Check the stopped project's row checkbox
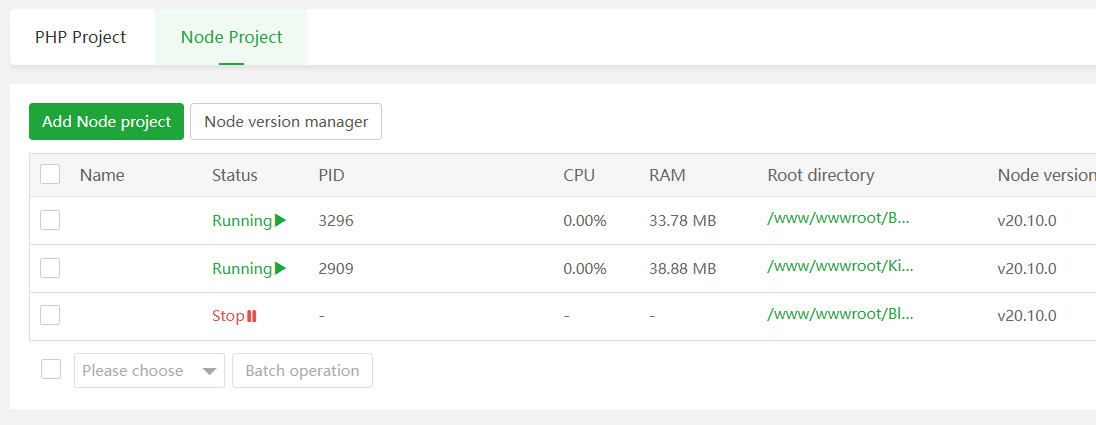 (x=50, y=316)
